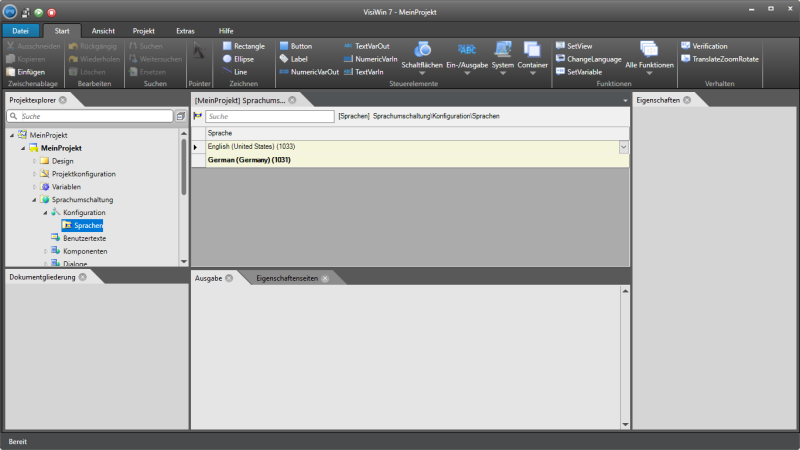Click Einfügen in the clipboard group

pyautogui.click(x=26, y=72)
